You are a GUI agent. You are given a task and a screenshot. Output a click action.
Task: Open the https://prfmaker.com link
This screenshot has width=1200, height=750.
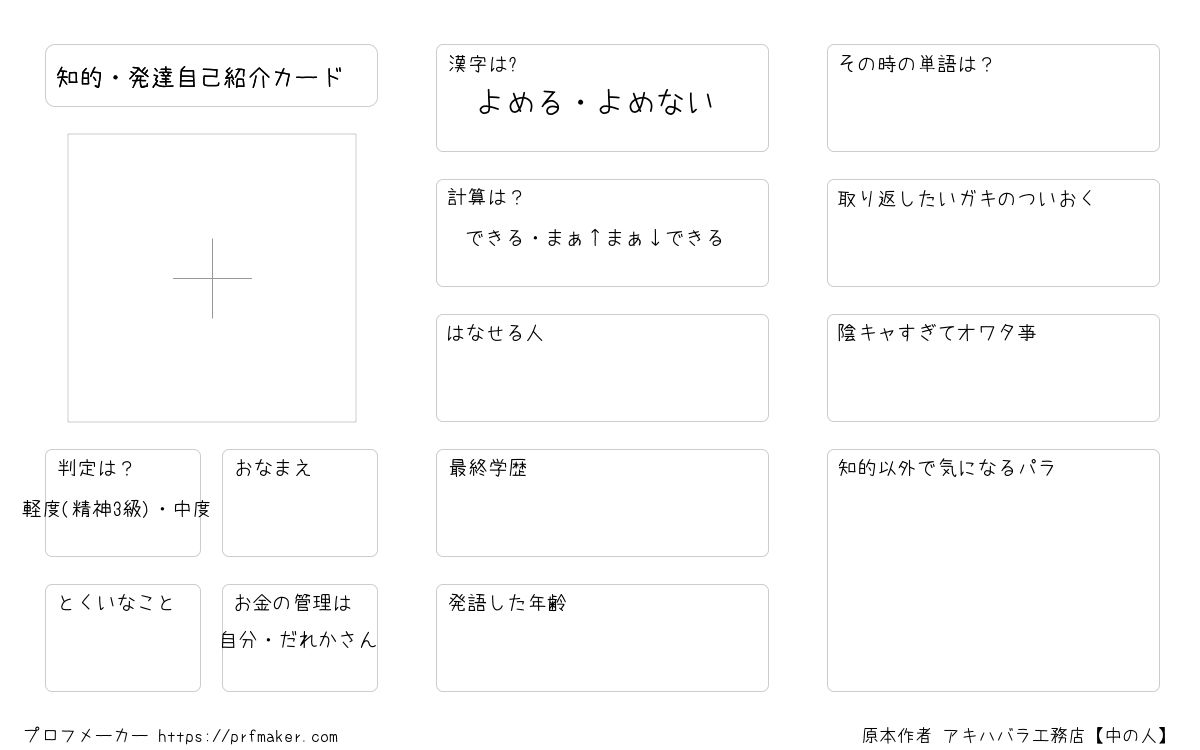coord(248,736)
